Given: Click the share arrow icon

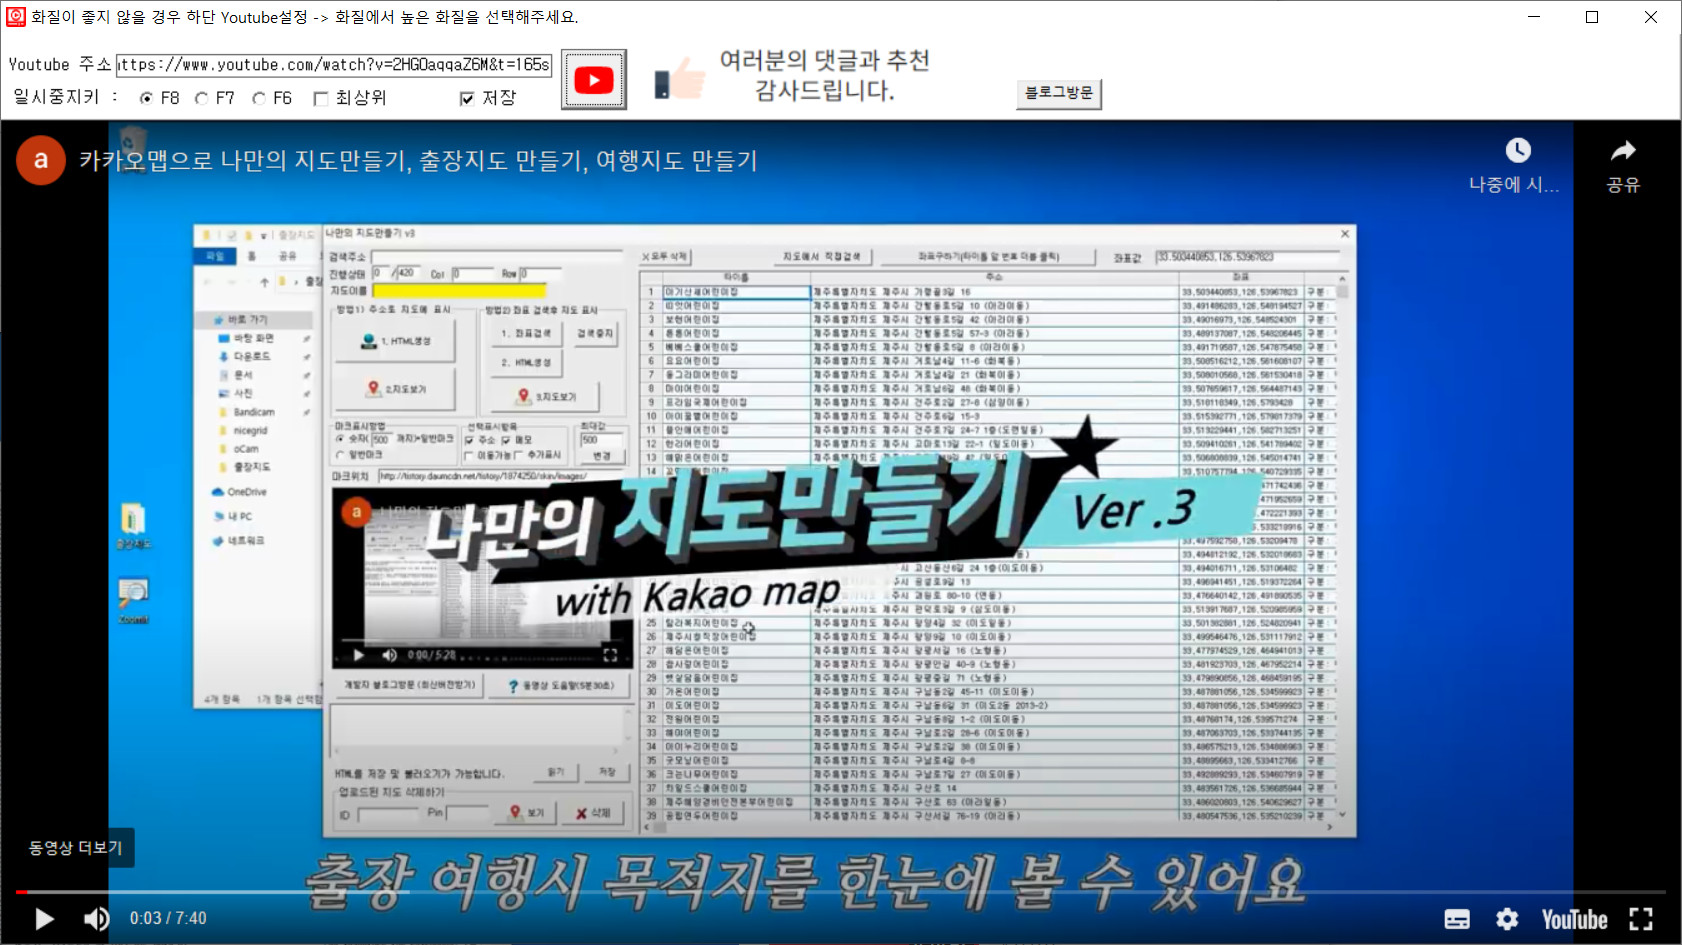Looking at the screenshot, I should point(1623,150).
